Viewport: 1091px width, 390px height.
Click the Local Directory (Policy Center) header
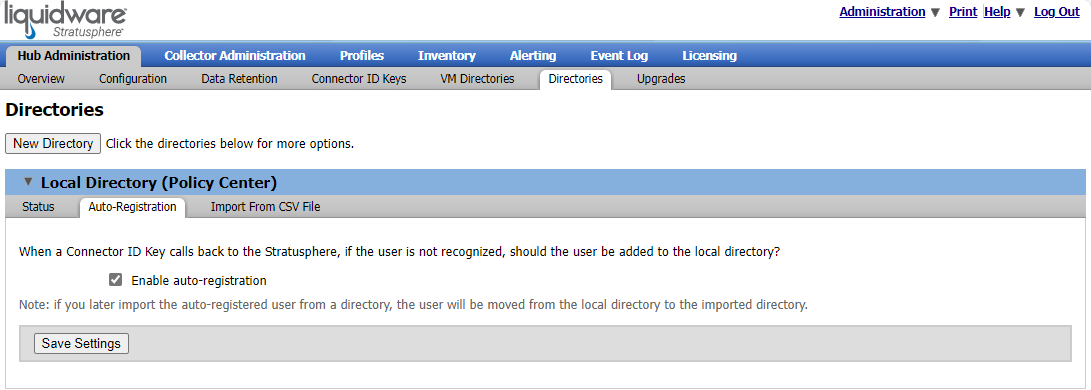coord(546,183)
